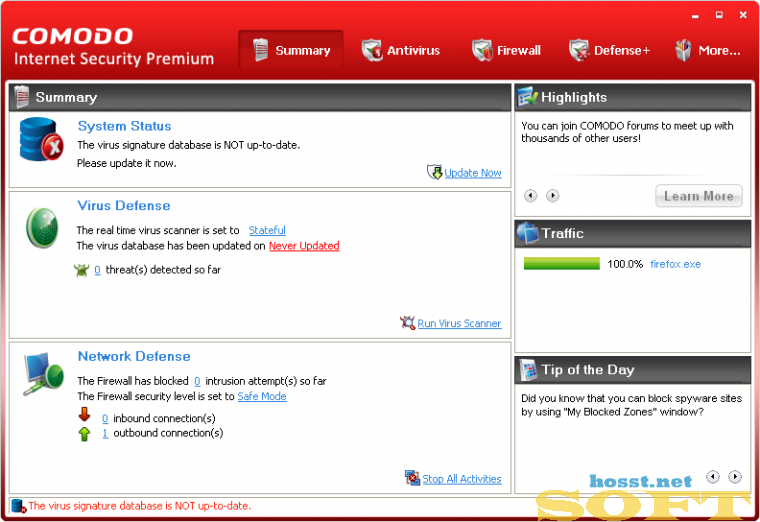Click the Network Defense computer icon
Viewport: 760px width, 522px height.
[43, 374]
